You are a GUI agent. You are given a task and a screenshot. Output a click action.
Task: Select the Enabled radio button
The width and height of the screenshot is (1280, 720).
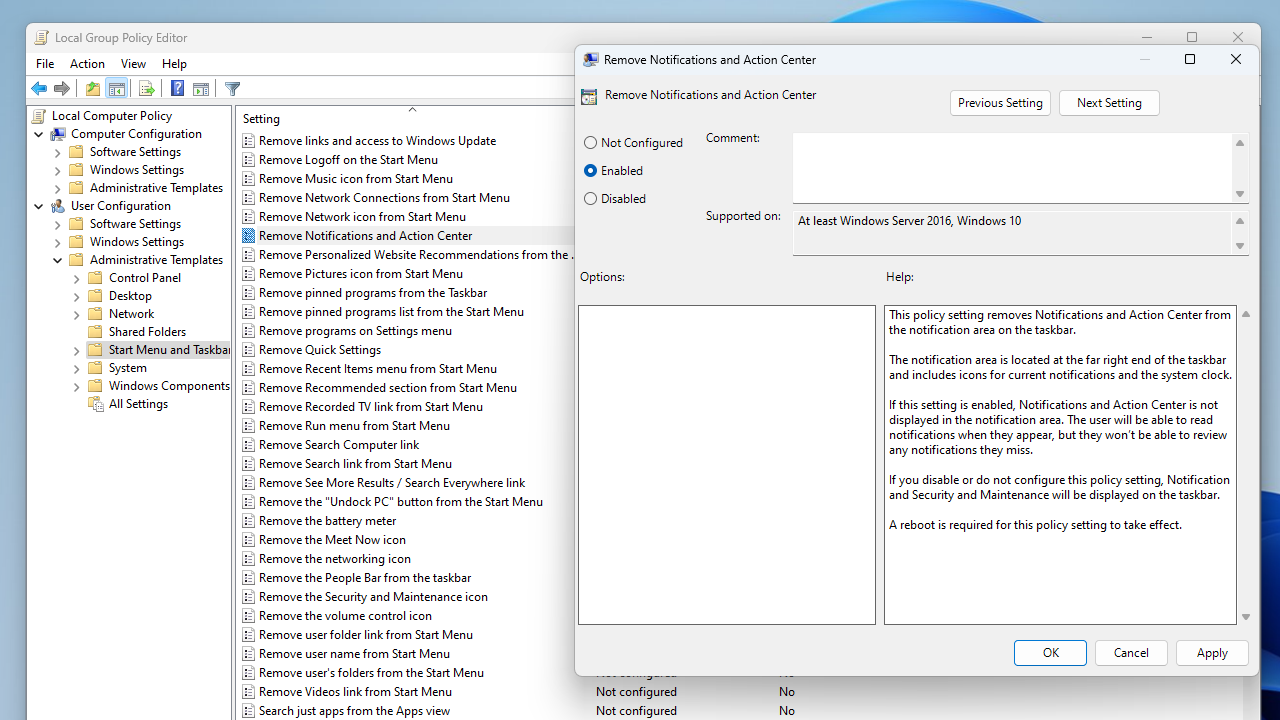point(590,171)
